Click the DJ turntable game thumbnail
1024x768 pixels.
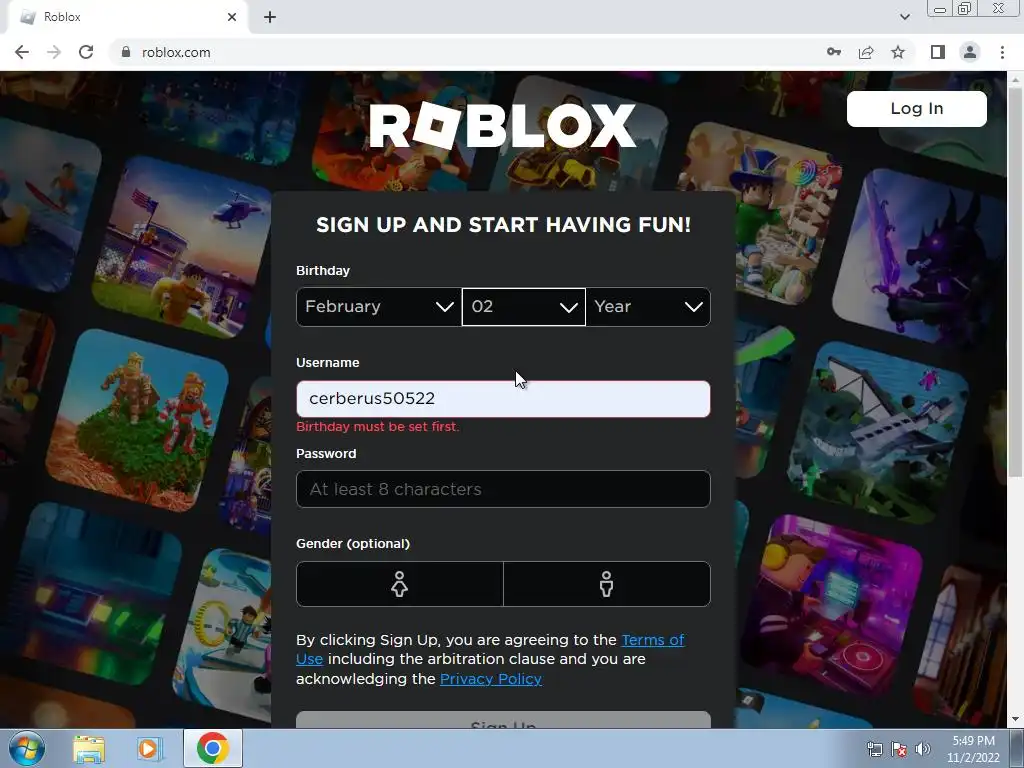click(x=832, y=605)
